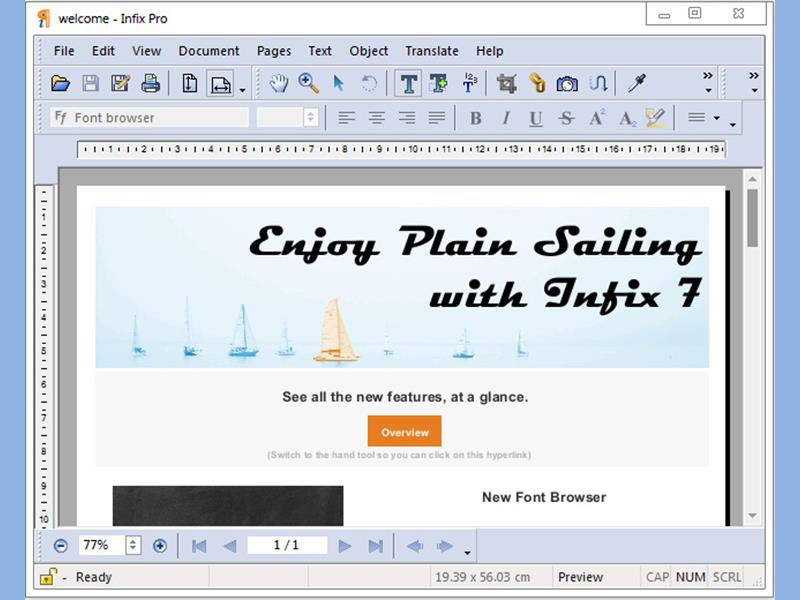Click the page number field 1 / 1

click(287, 545)
